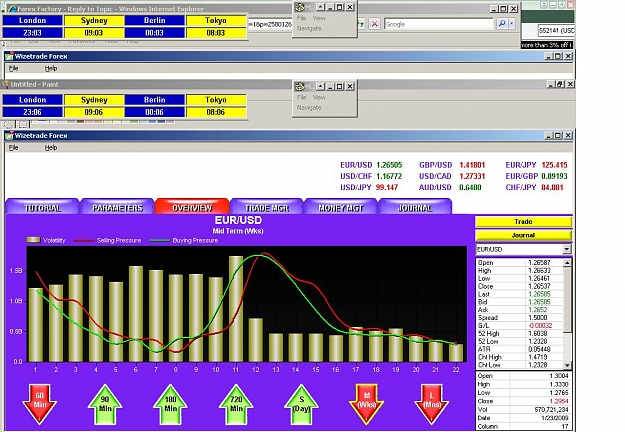Click the green S (Day) up arrow
The height and width of the screenshot is (432, 625).
tap(301, 404)
